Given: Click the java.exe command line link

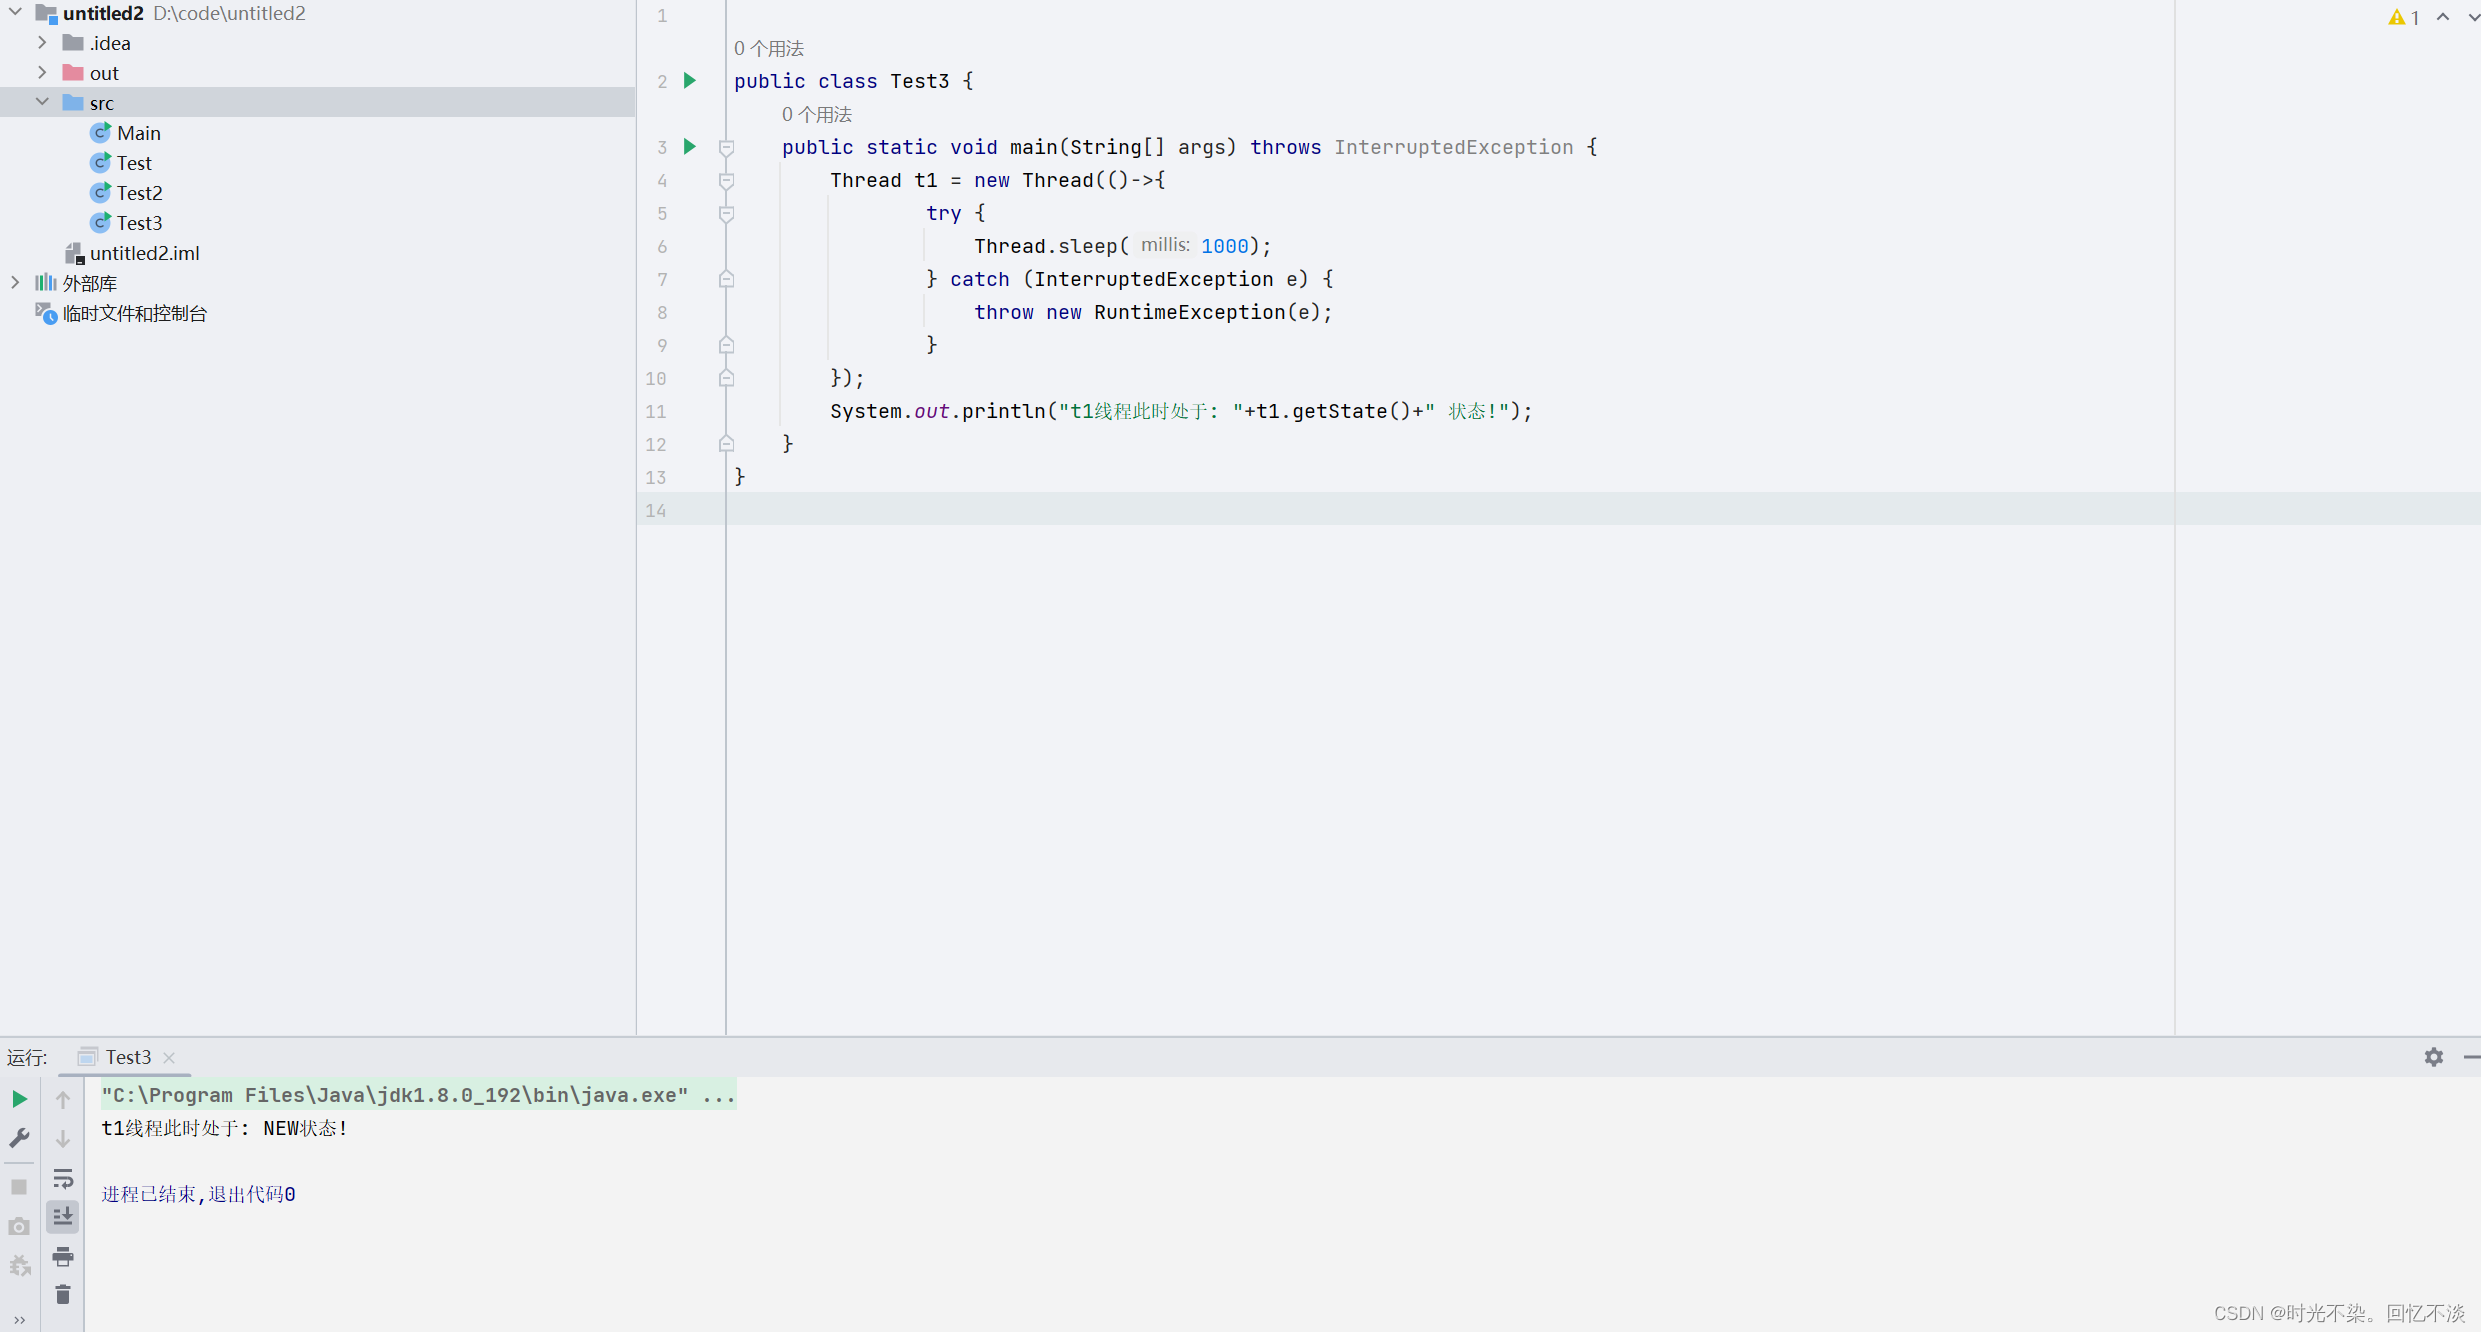Looking at the screenshot, I should point(418,1095).
